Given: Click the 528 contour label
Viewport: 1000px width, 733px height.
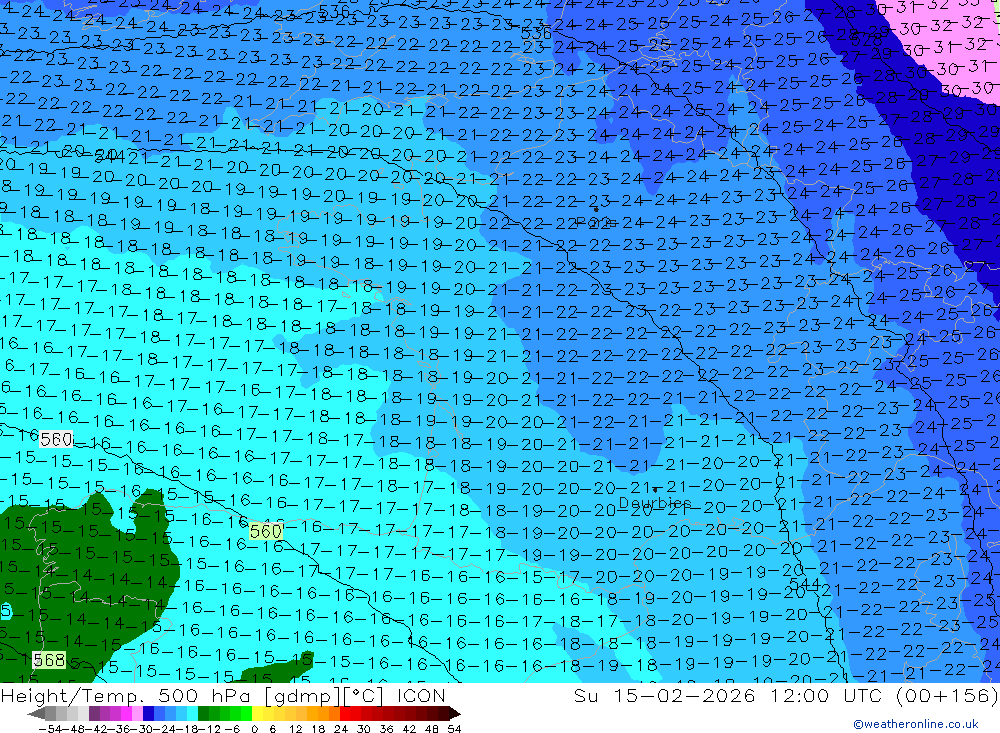Looking at the screenshot, I should [x=867, y=40].
